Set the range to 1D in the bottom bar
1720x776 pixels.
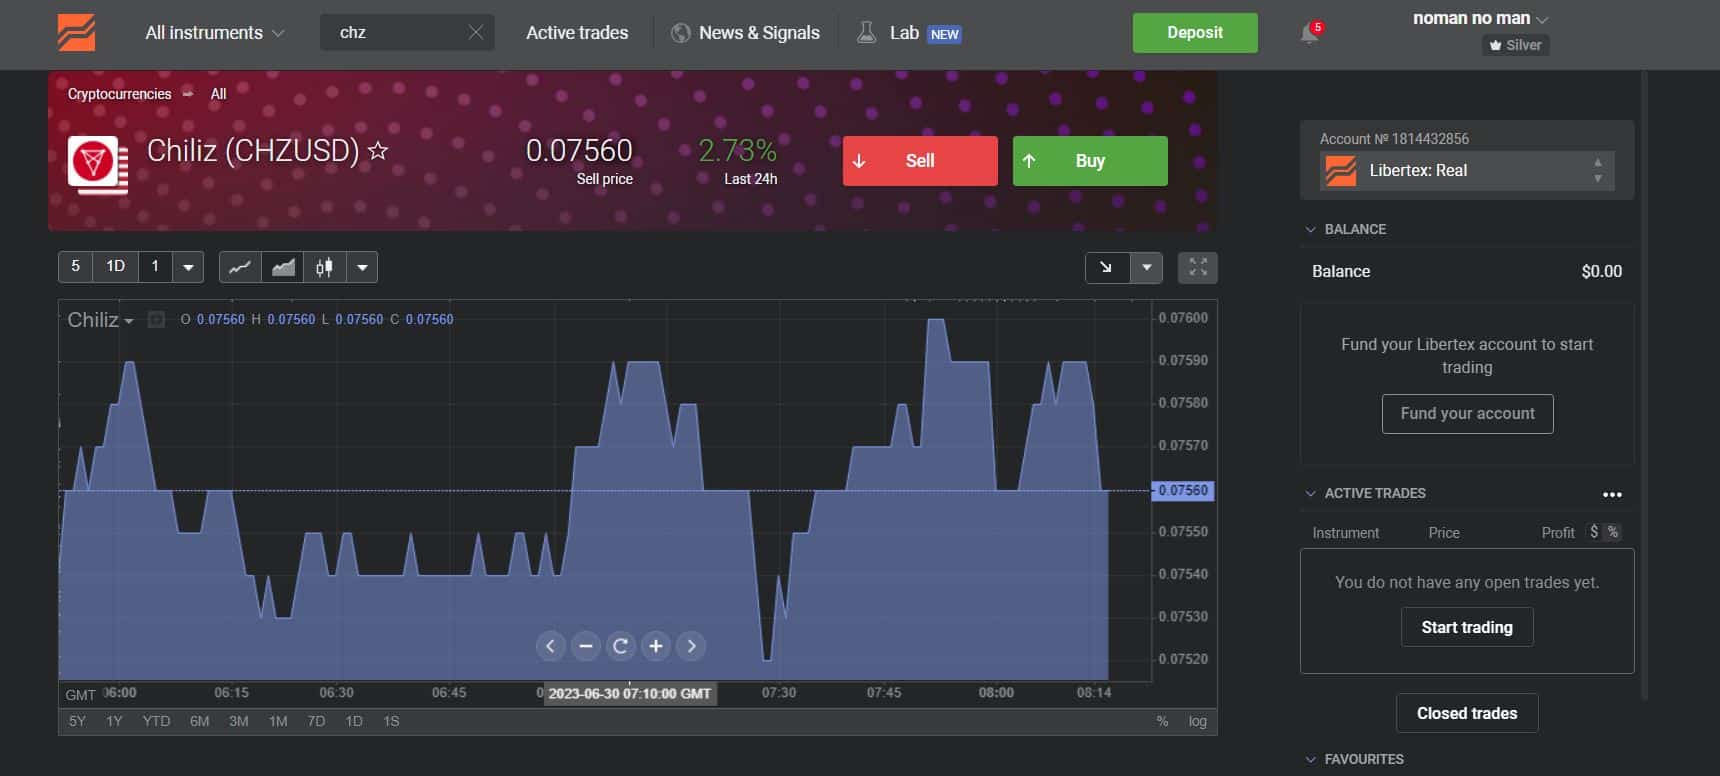354,721
